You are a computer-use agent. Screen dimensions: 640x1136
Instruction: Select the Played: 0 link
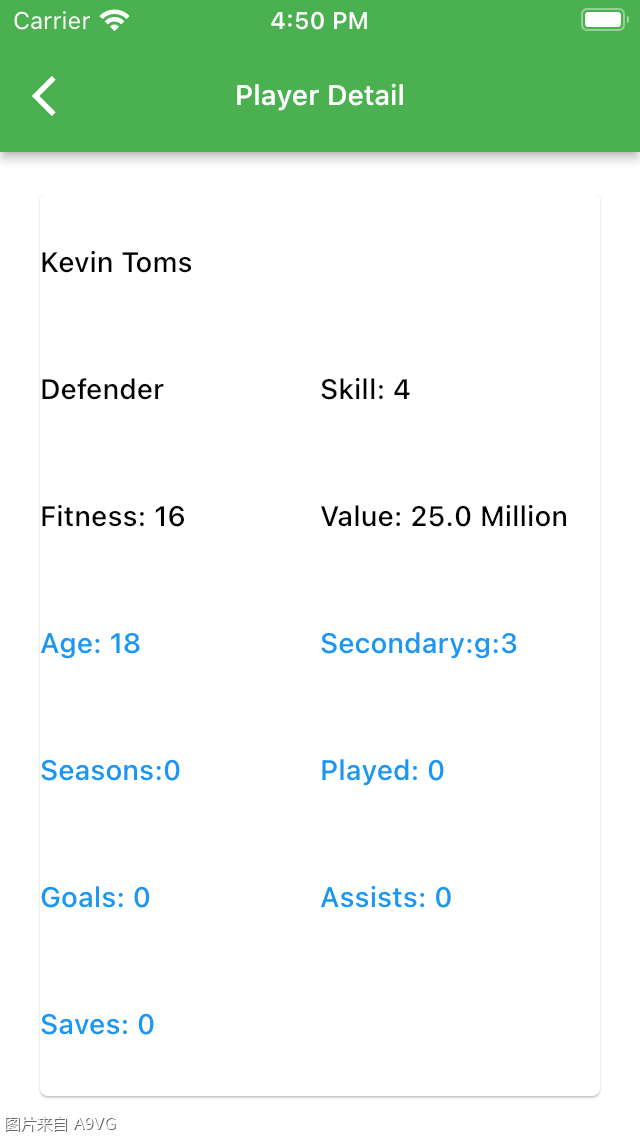[382, 771]
